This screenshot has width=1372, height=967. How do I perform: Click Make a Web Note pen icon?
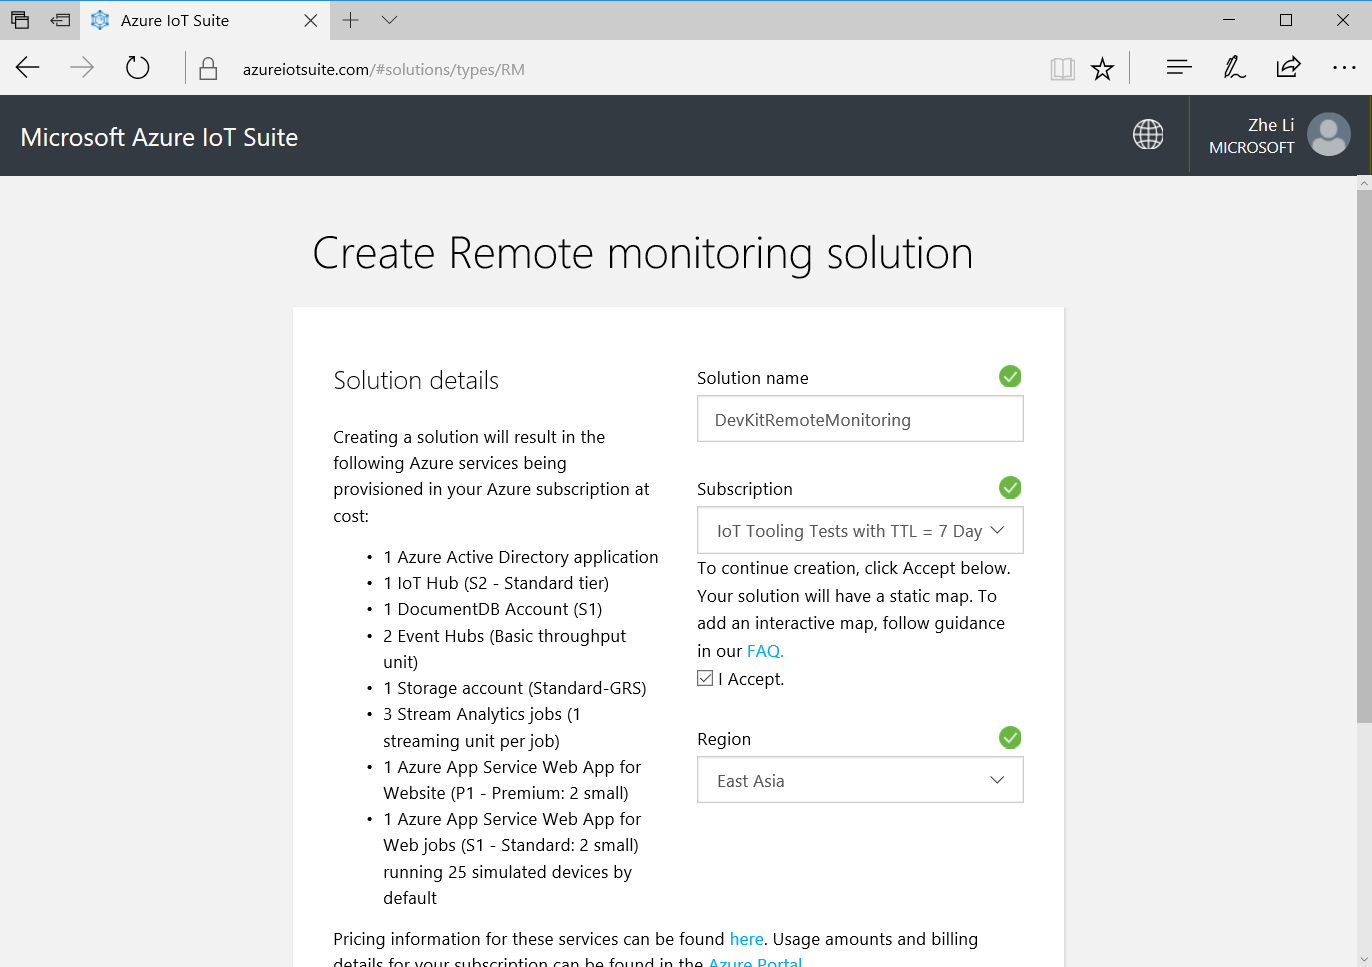pos(1234,67)
